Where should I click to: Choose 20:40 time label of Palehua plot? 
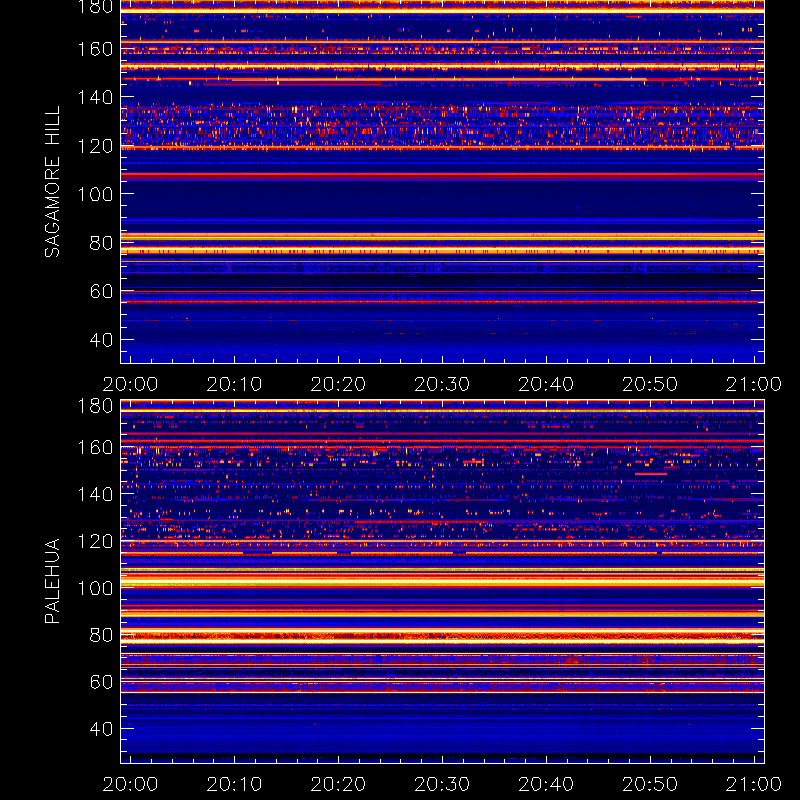click(546, 784)
